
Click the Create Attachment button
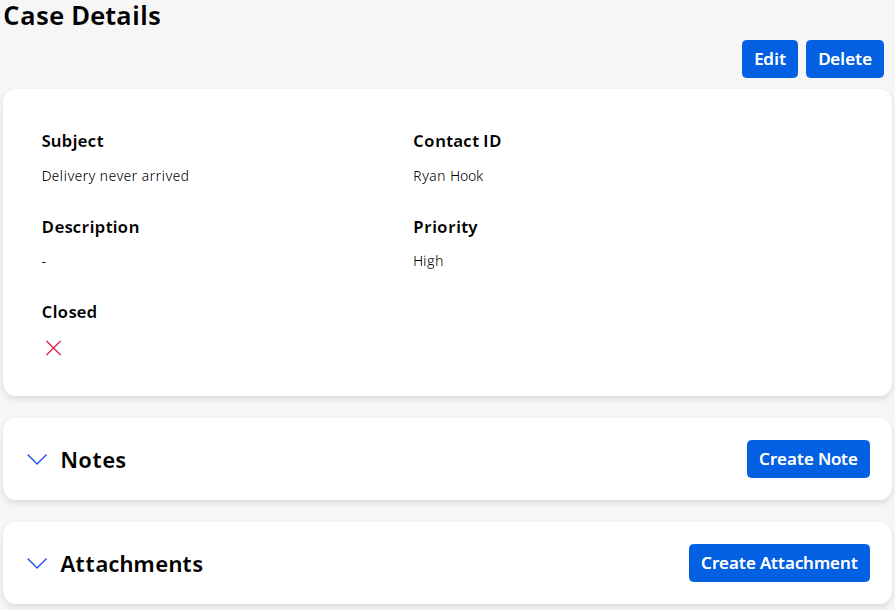(779, 563)
